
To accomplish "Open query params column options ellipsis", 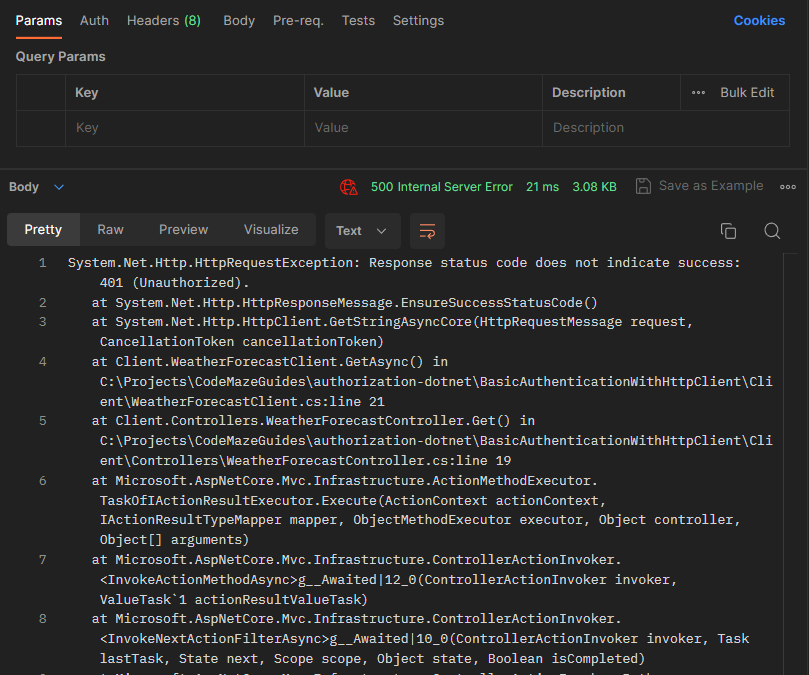I will tap(698, 93).
